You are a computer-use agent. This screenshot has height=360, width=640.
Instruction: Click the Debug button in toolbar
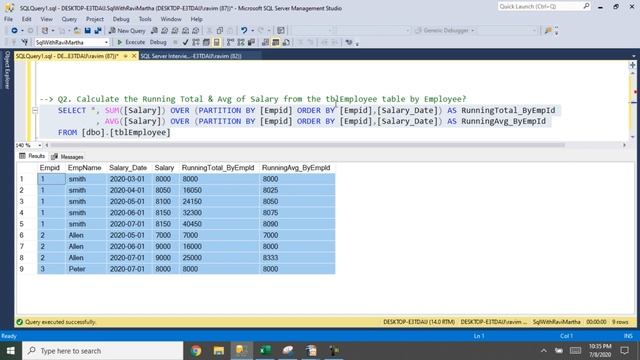(x=158, y=42)
